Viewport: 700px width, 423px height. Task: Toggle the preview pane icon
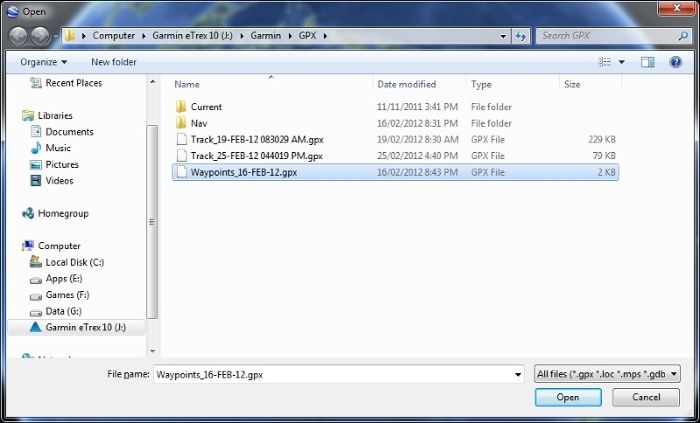click(647, 62)
